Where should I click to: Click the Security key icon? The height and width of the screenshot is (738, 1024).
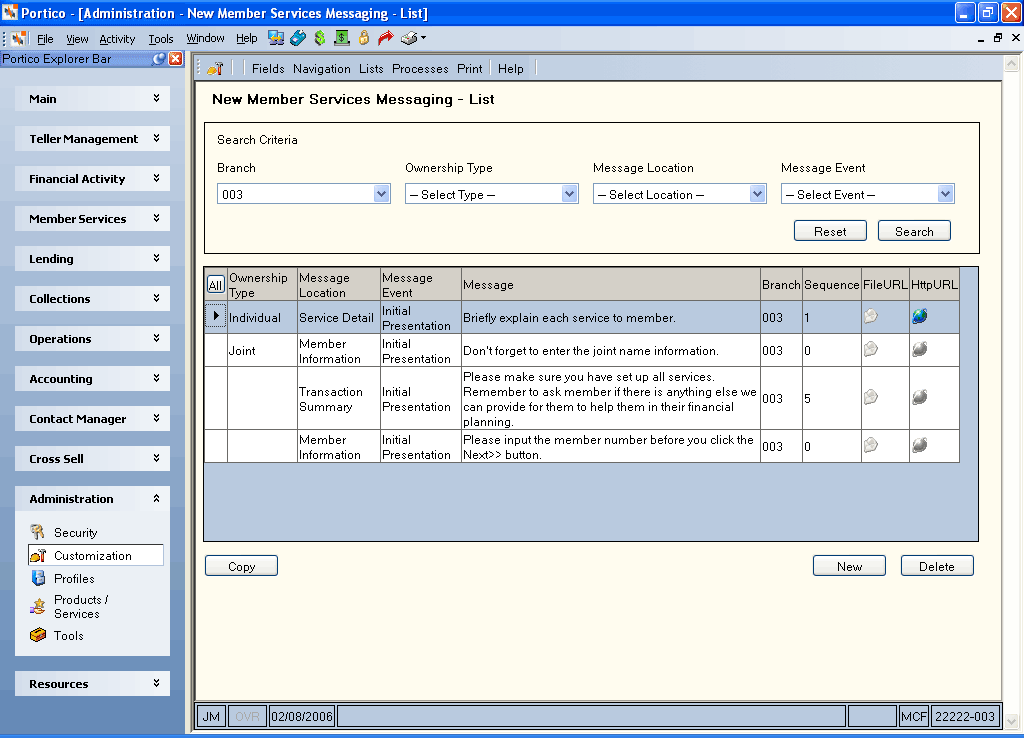click(x=38, y=532)
